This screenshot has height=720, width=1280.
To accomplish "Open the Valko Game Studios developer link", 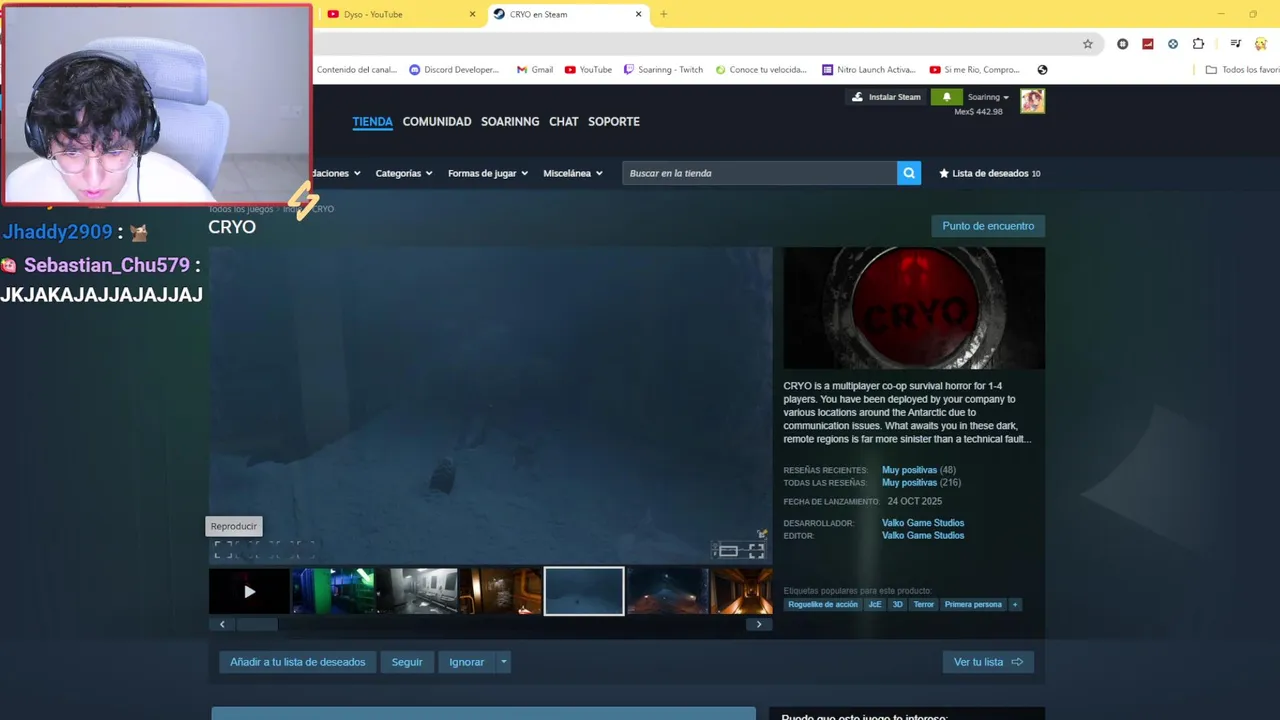I will point(923,523).
